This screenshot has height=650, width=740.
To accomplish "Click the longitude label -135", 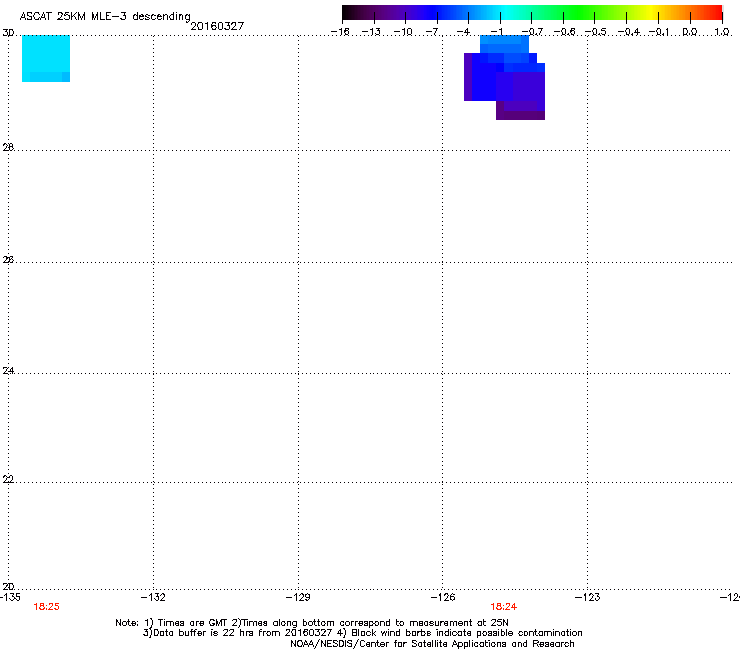I will pos(10,597).
